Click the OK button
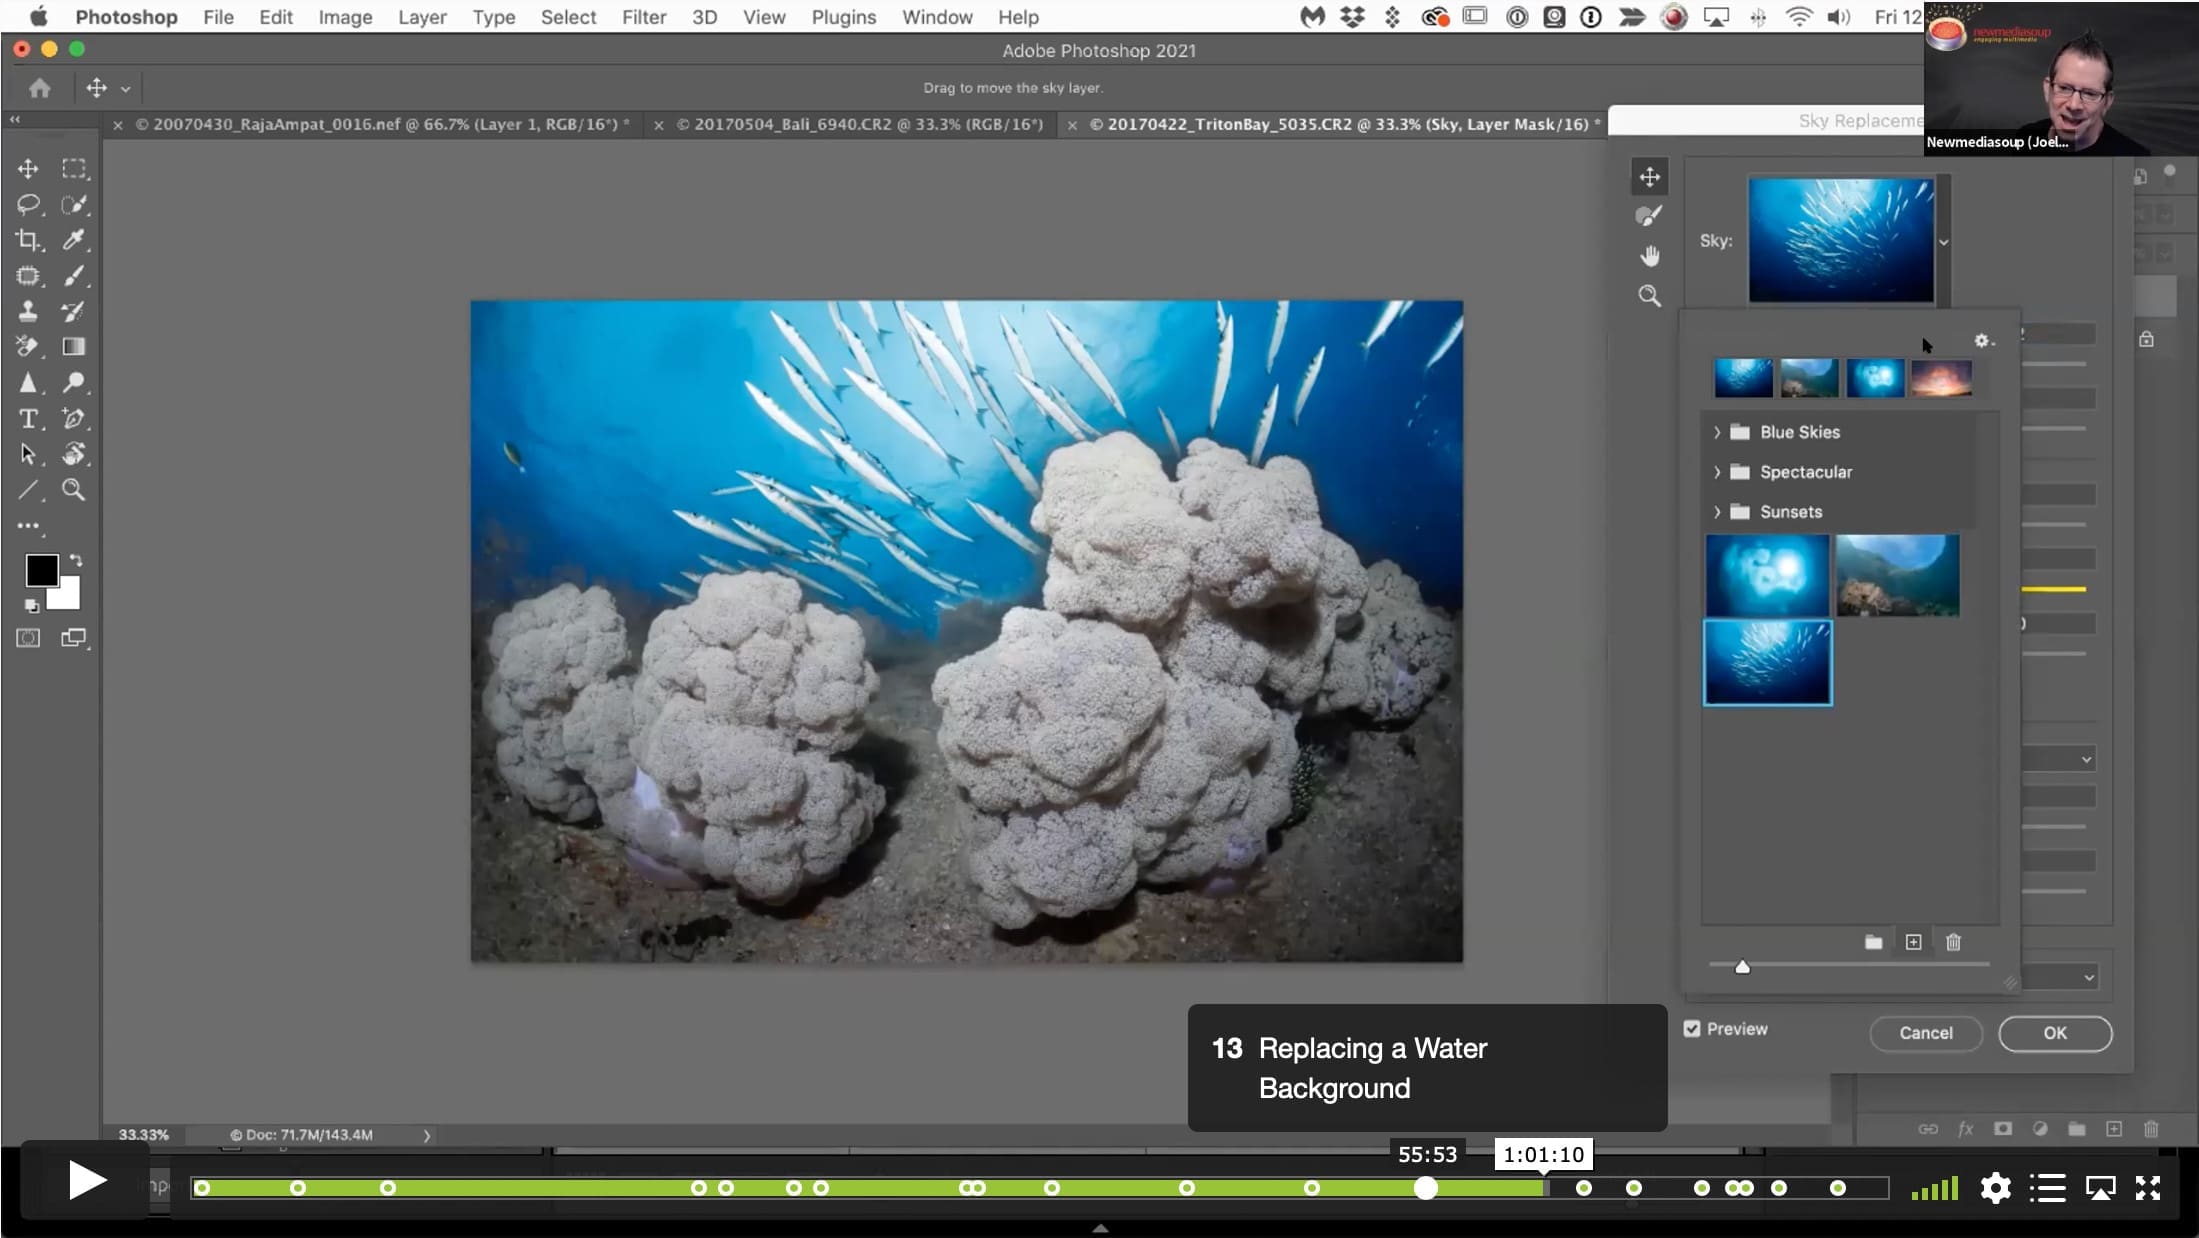Image resolution: width=2199 pixels, height=1238 pixels. pos(2055,1033)
